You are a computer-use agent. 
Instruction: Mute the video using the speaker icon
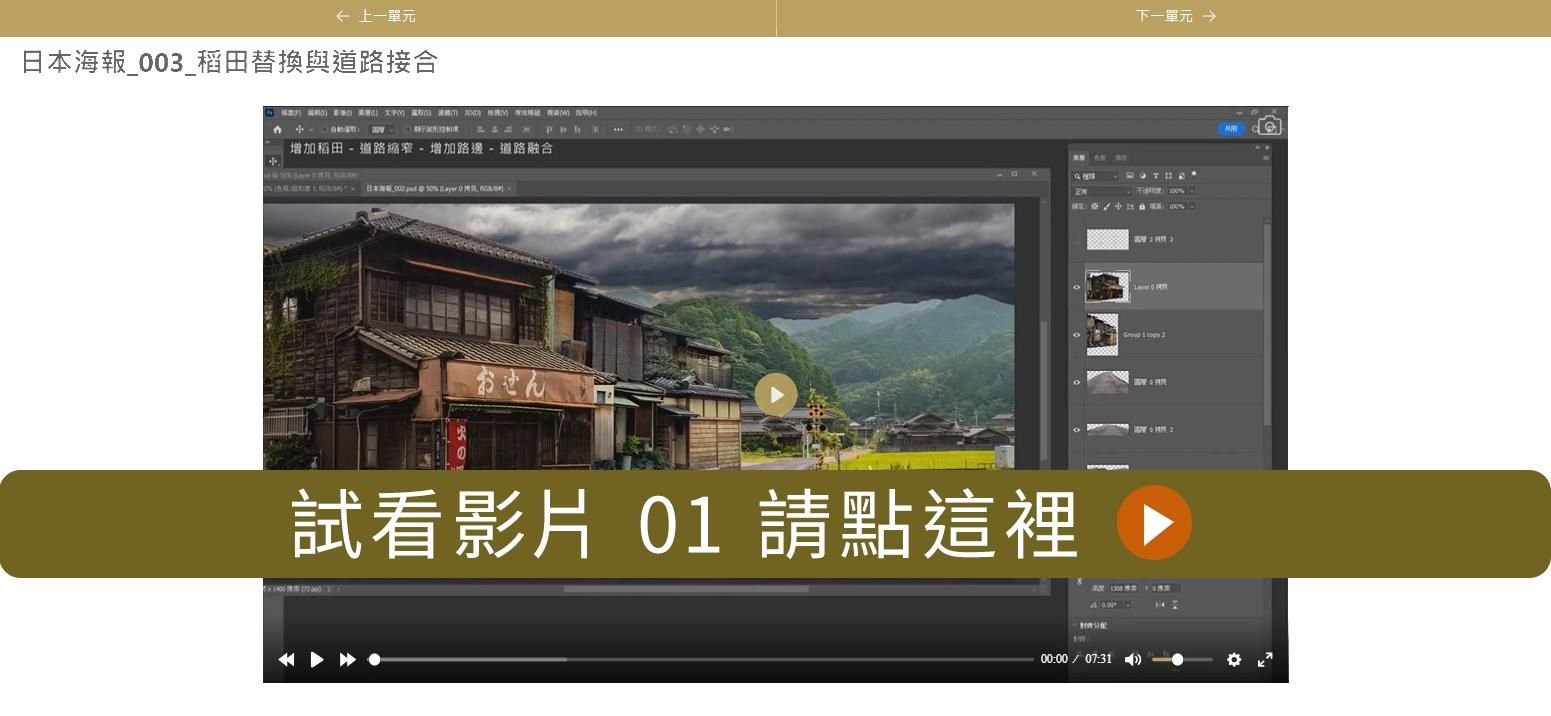pyautogui.click(x=1132, y=659)
